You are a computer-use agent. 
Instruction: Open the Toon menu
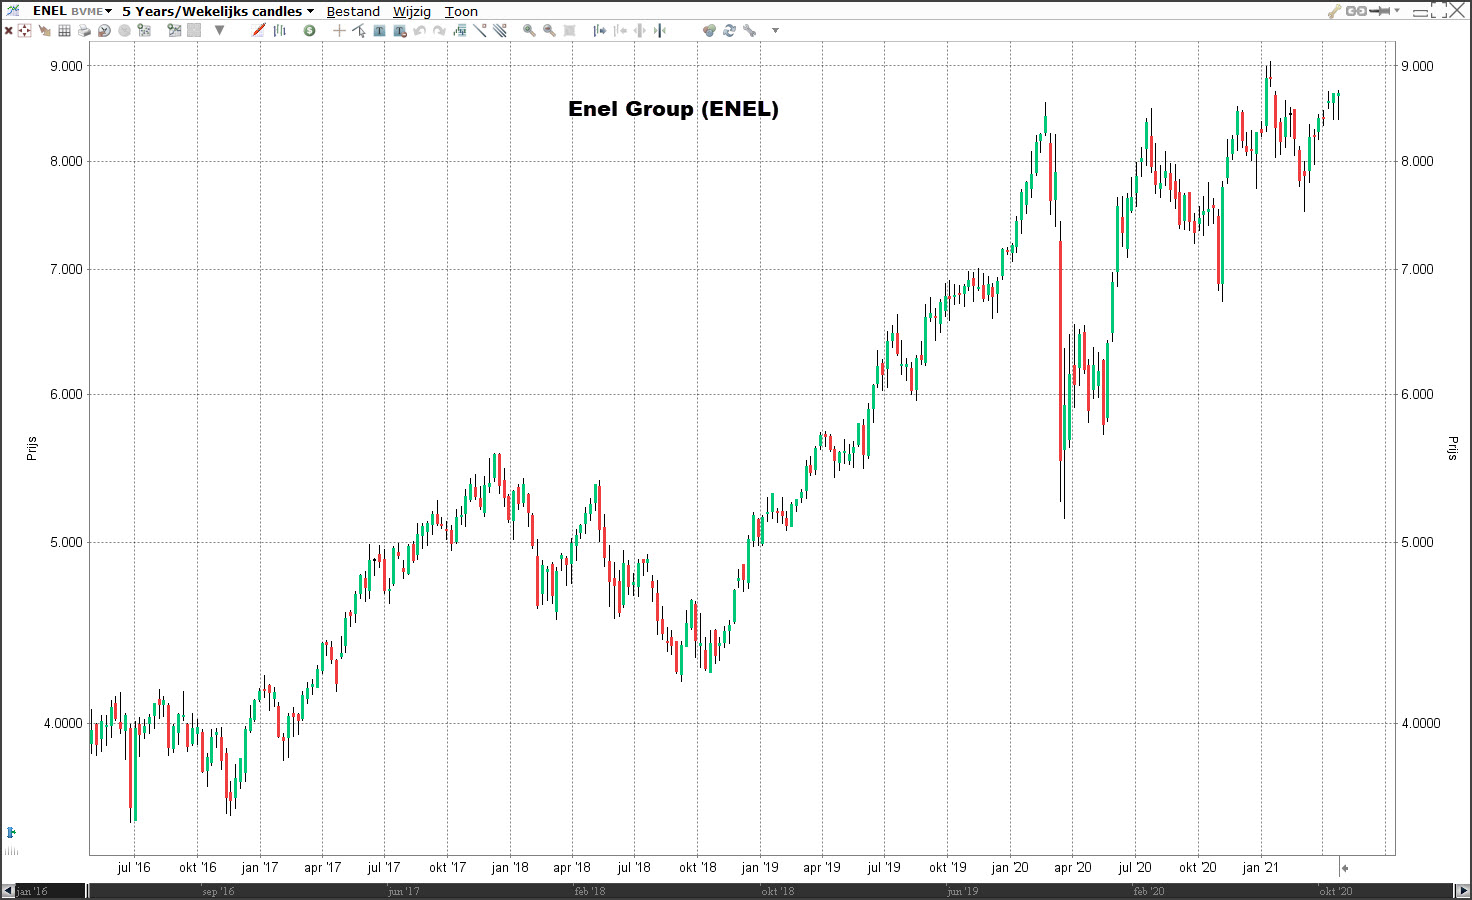click(461, 11)
